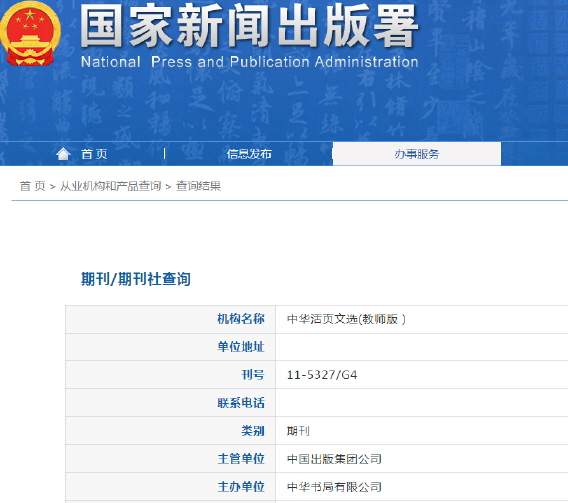Click the home house icon

pyautogui.click(x=63, y=154)
